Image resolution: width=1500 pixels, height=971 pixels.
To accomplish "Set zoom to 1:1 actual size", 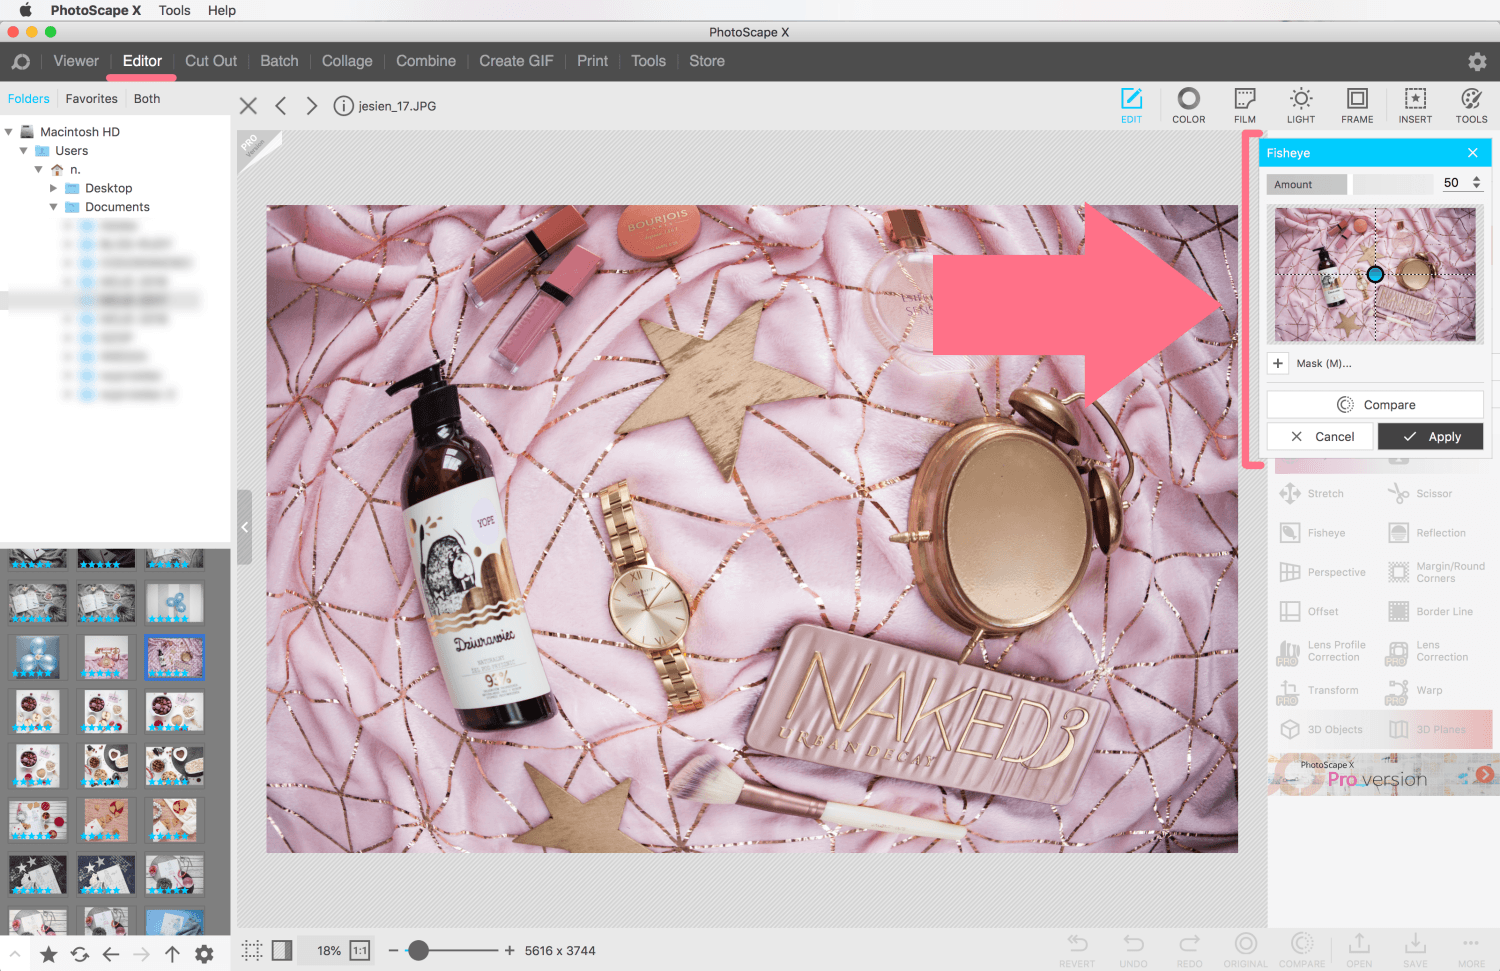I will click(360, 951).
